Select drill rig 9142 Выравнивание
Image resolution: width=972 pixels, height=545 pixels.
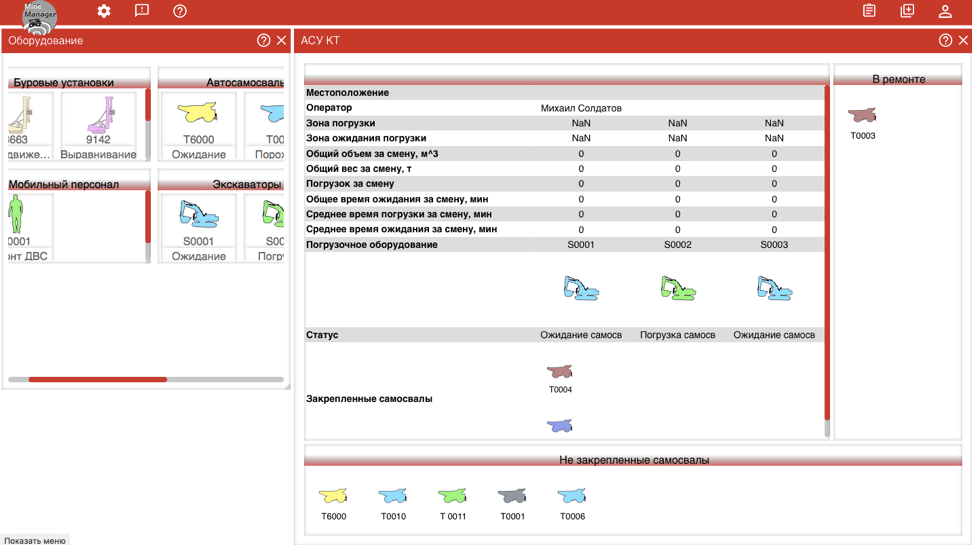(99, 126)
